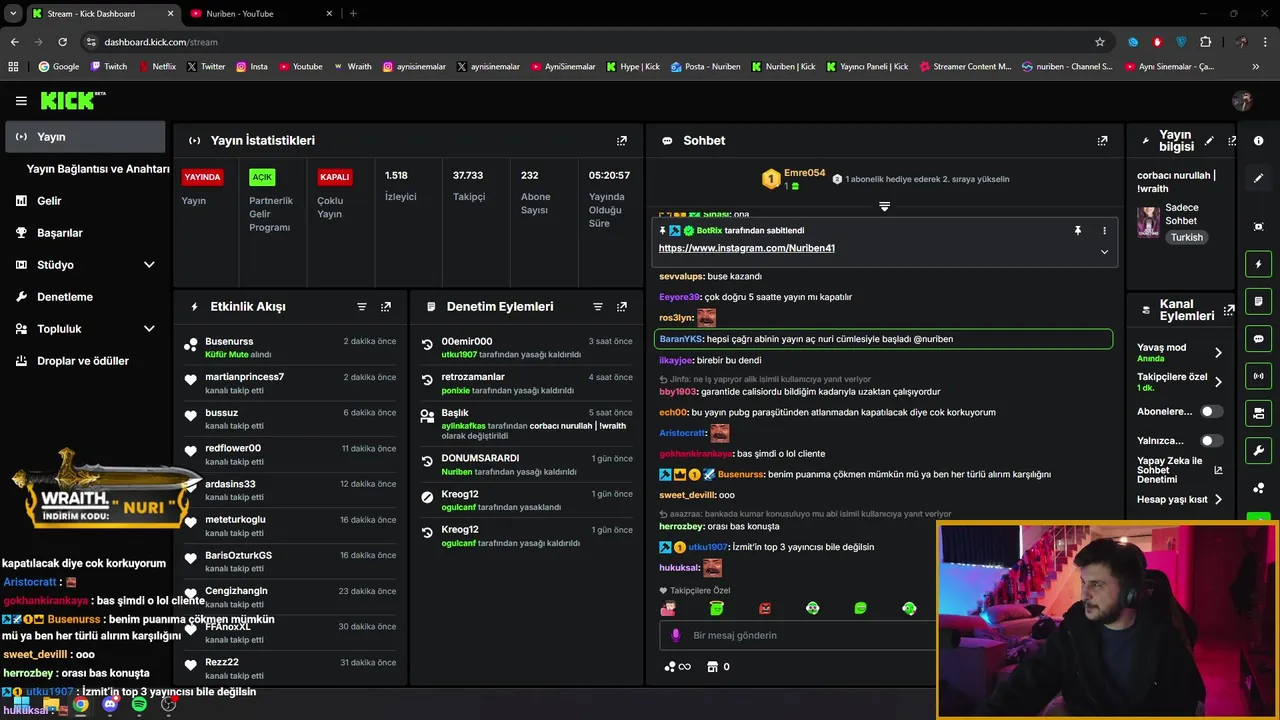Open the profile avatar menu
This screenshot has width=1280, height=720.
pos(1243,100)
